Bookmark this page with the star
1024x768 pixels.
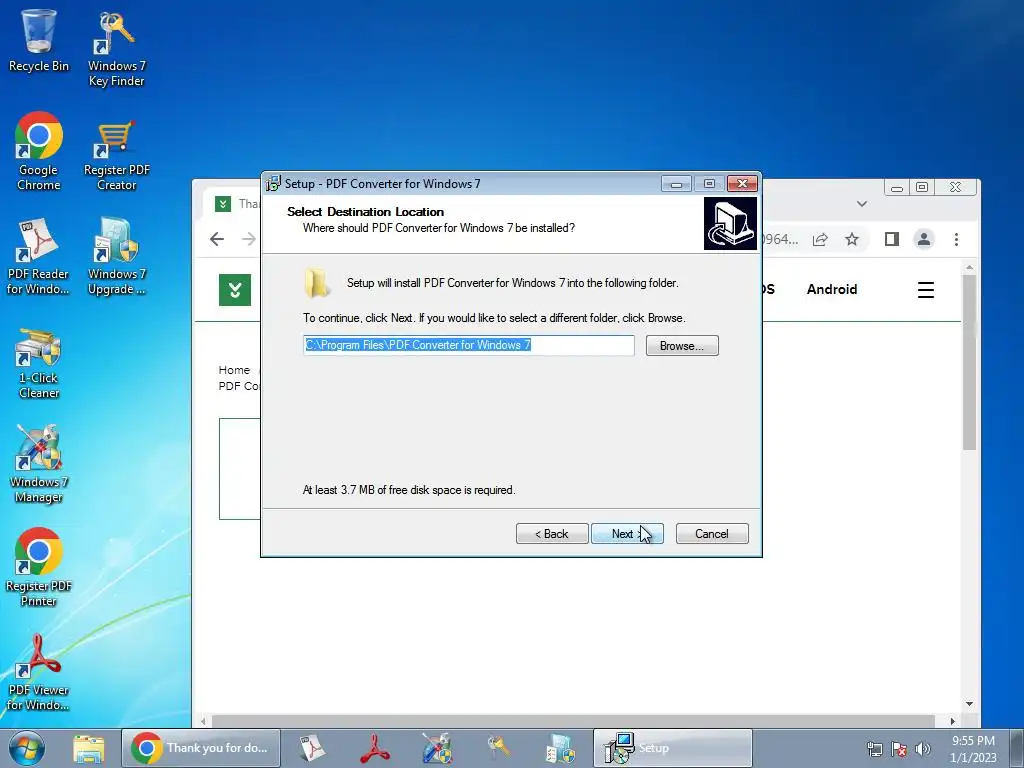coord(852,239)
